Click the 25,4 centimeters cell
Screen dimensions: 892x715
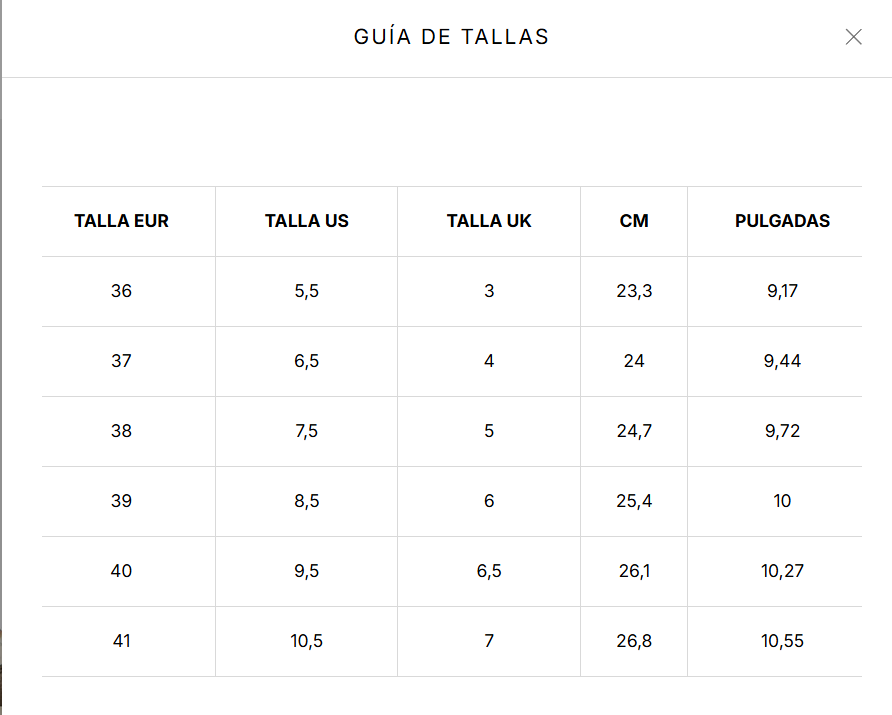[634, 501]
